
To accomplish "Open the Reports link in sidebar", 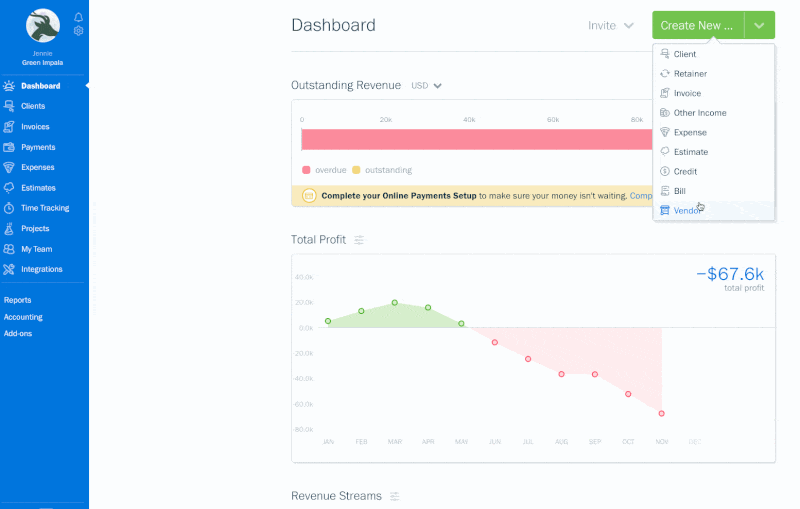I will click(17, 300).
